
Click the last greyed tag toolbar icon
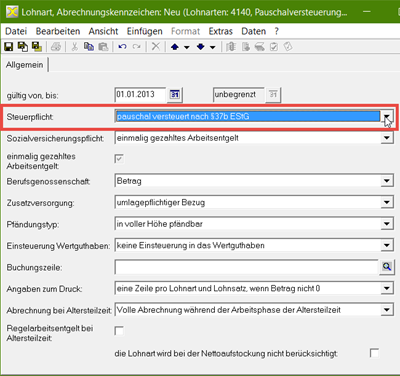288,47
